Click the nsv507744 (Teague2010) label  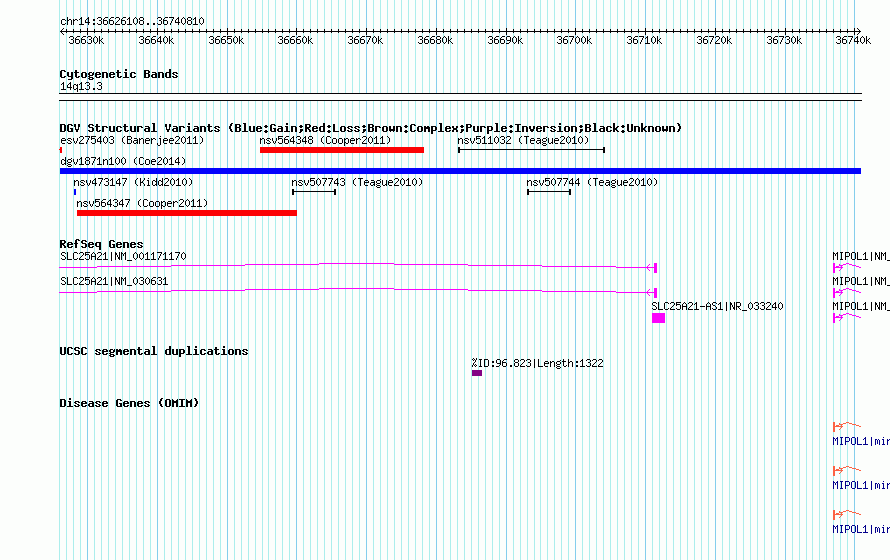(592, 182)
